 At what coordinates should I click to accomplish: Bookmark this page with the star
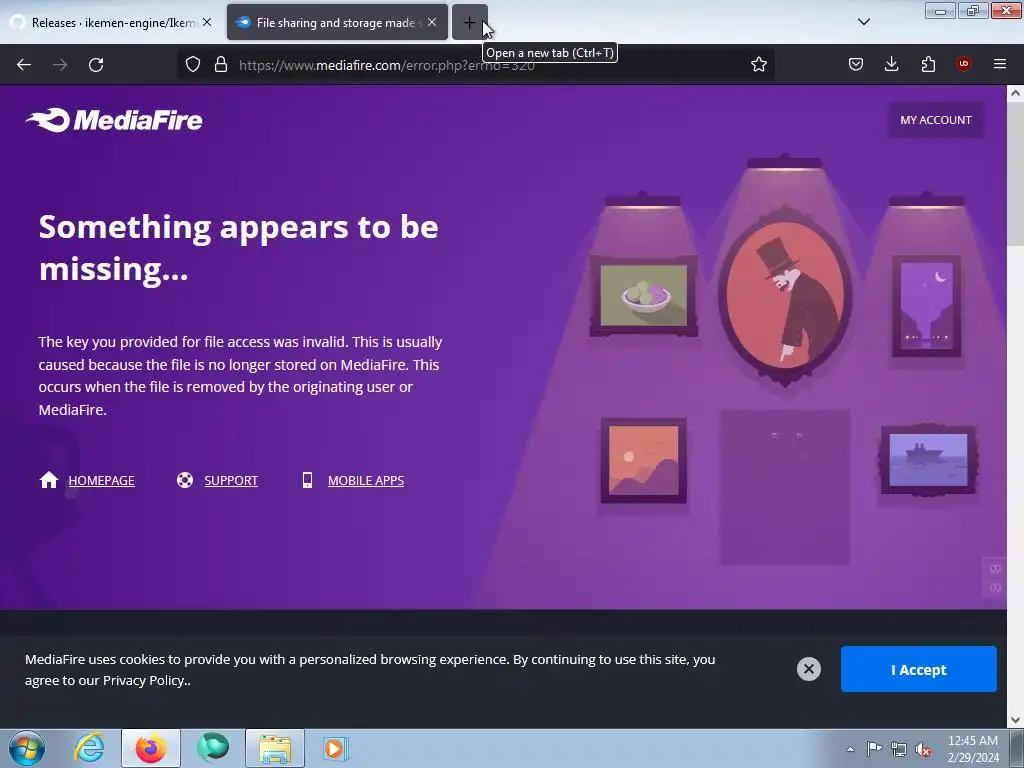[758, 64]
